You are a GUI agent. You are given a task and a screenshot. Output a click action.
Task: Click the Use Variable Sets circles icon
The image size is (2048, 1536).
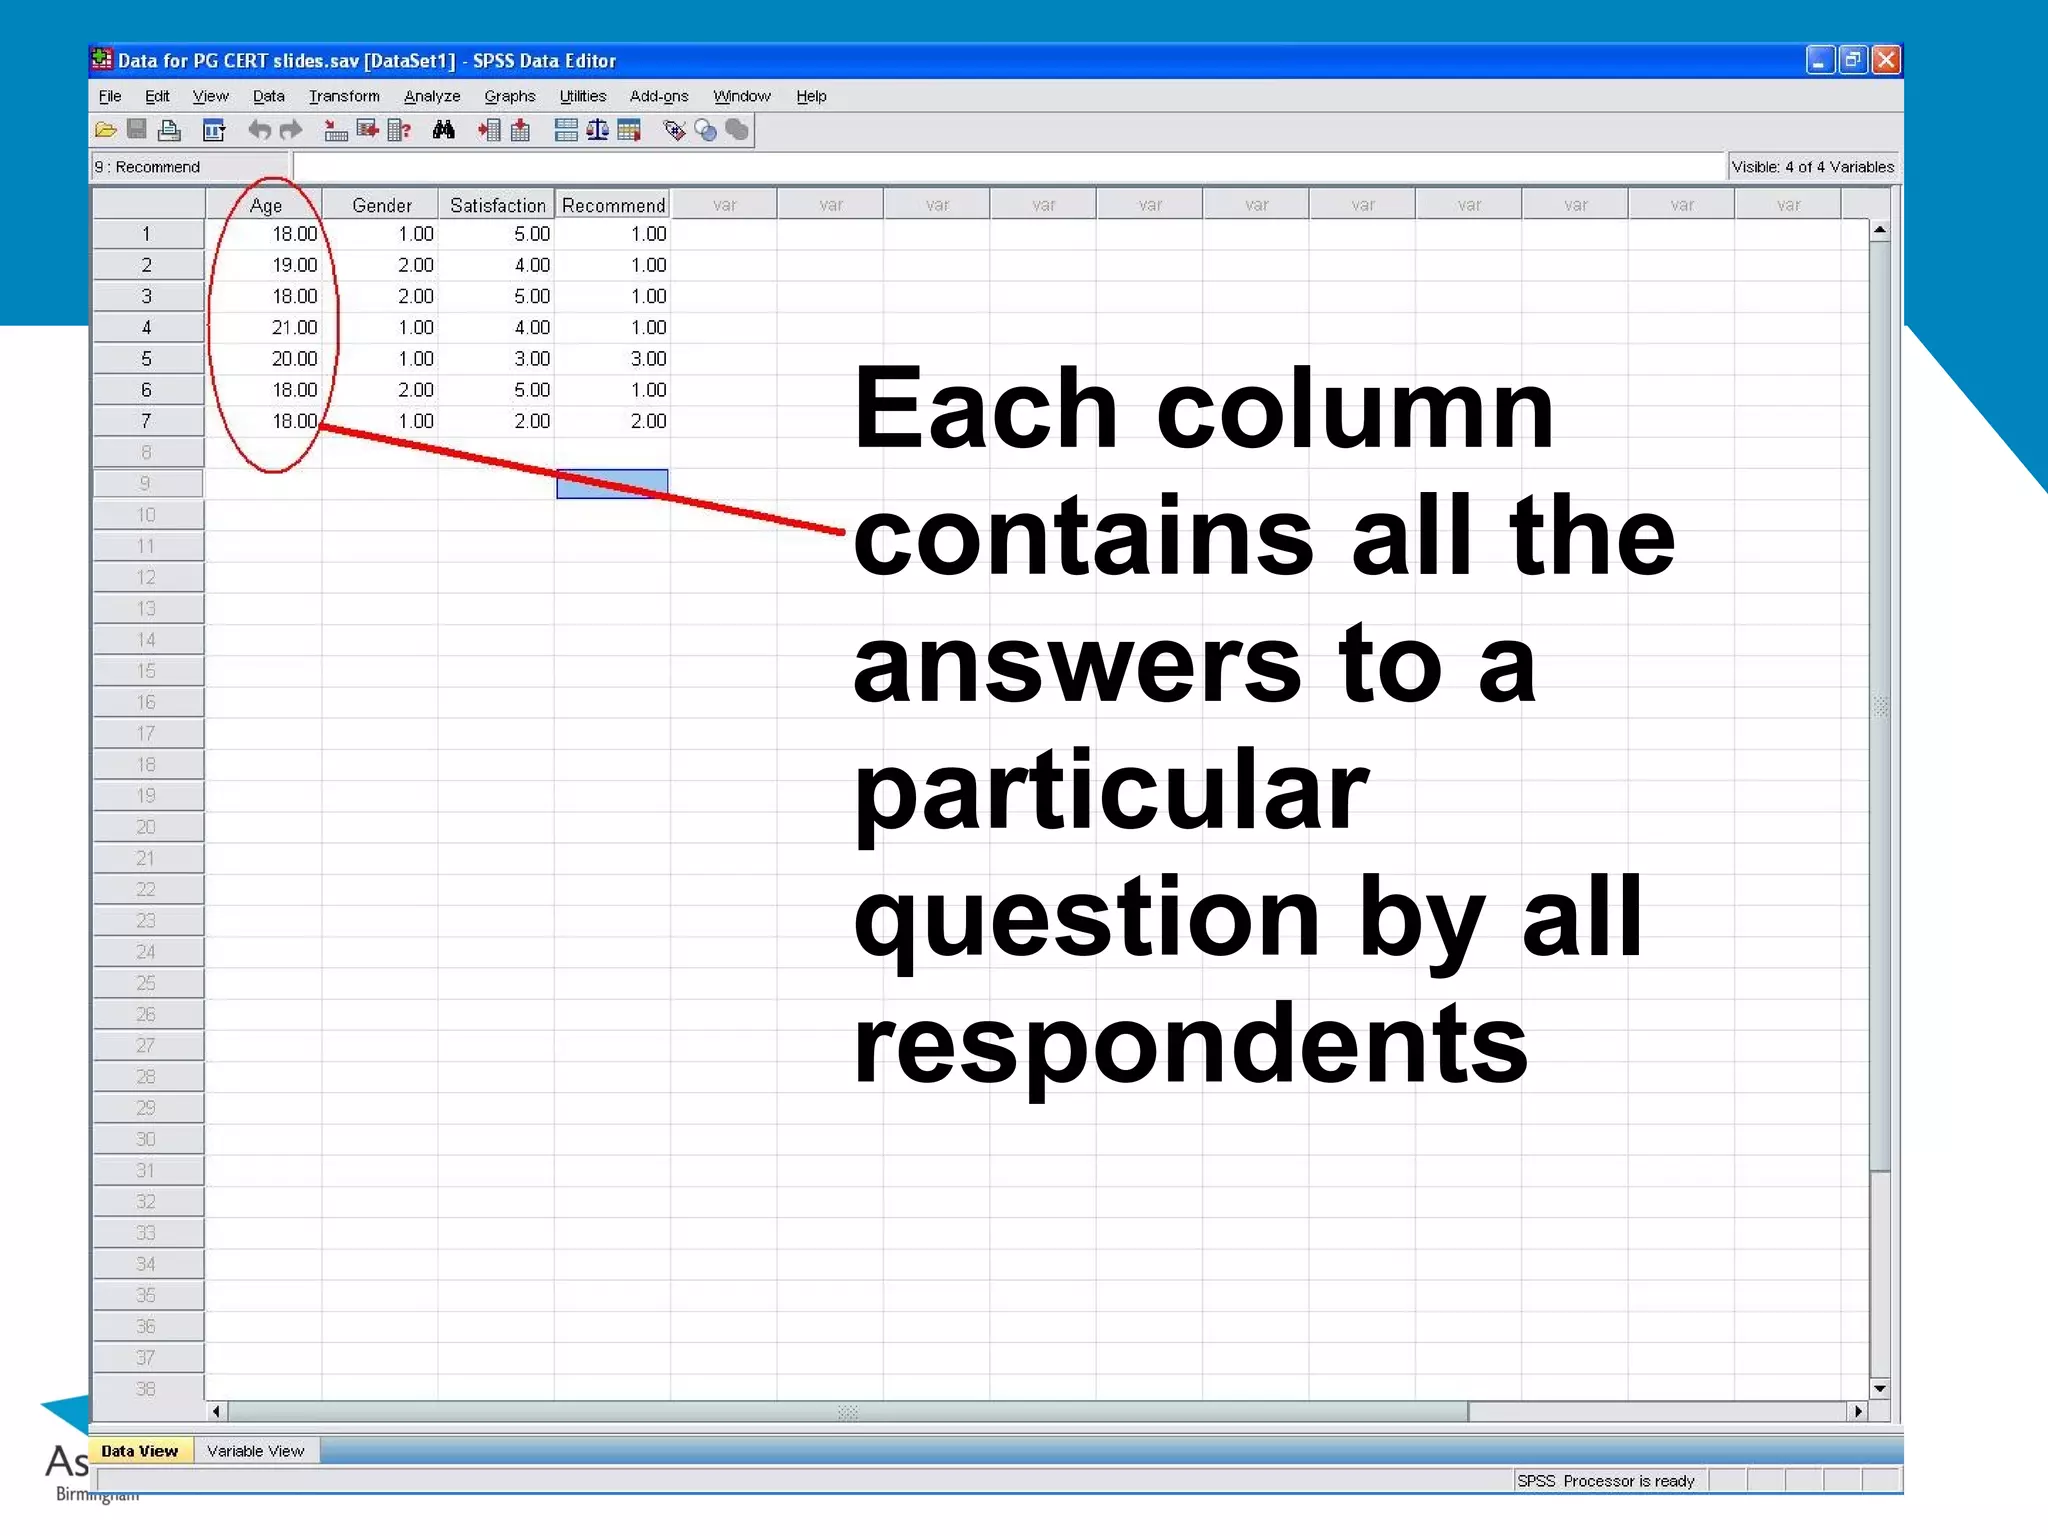tap(706, 130)
